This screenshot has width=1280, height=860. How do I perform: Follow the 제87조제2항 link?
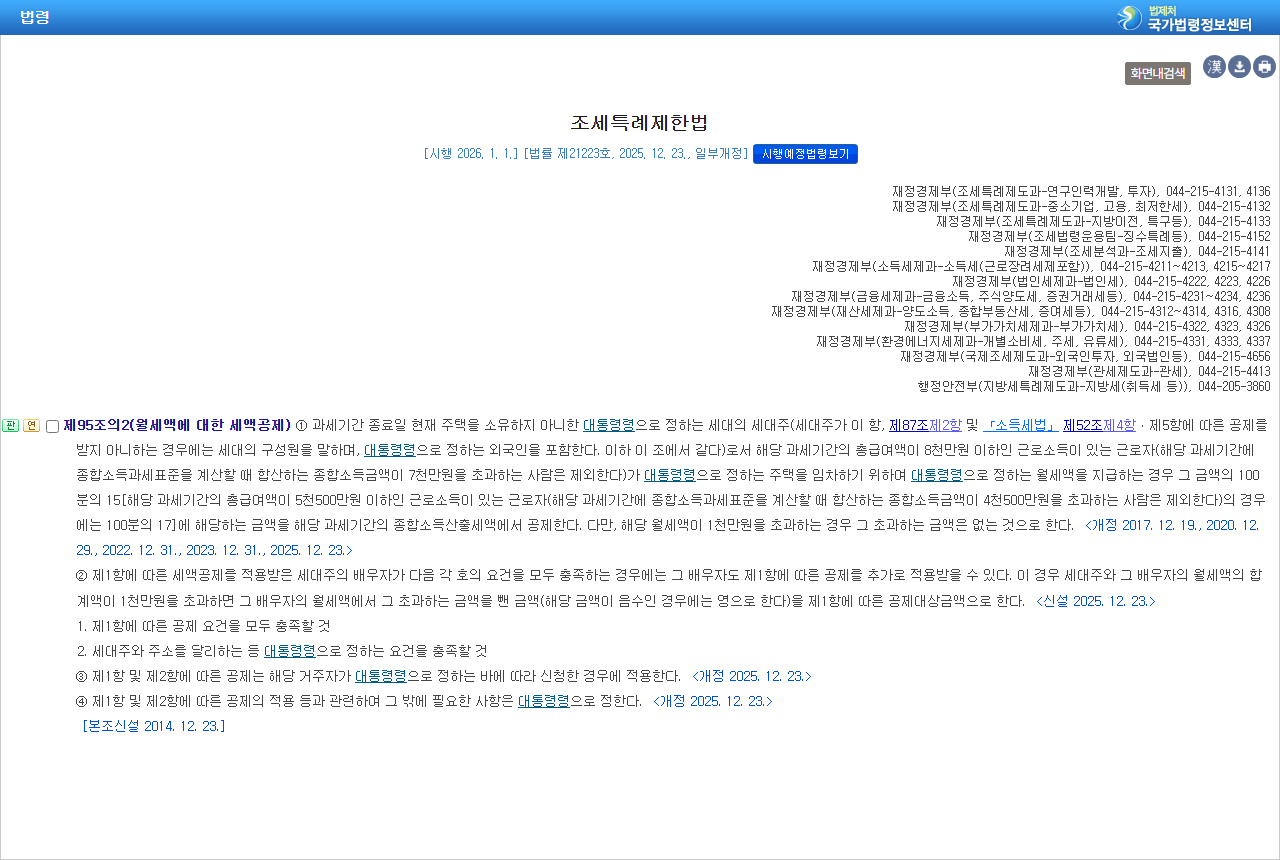(925, 425)
